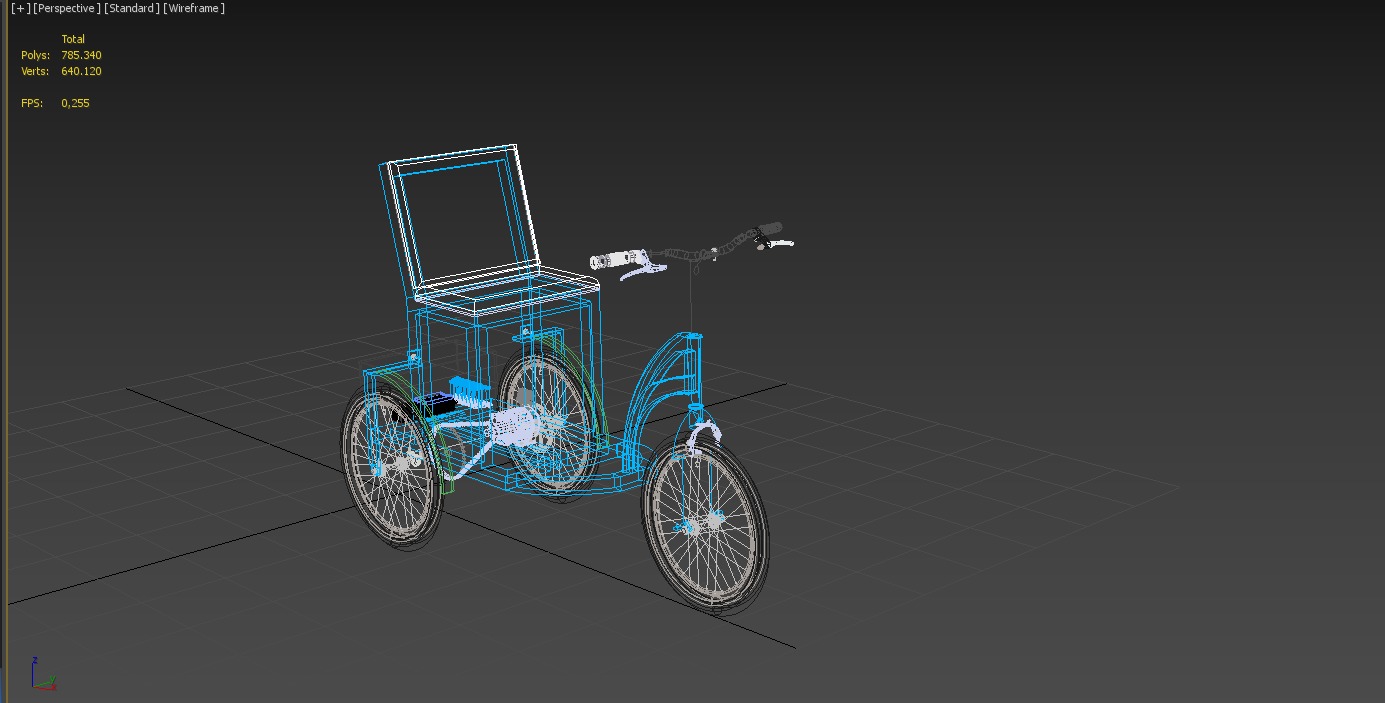Click the Polys count 785.340
This screenshot has width=1385, height=703.
81,55
